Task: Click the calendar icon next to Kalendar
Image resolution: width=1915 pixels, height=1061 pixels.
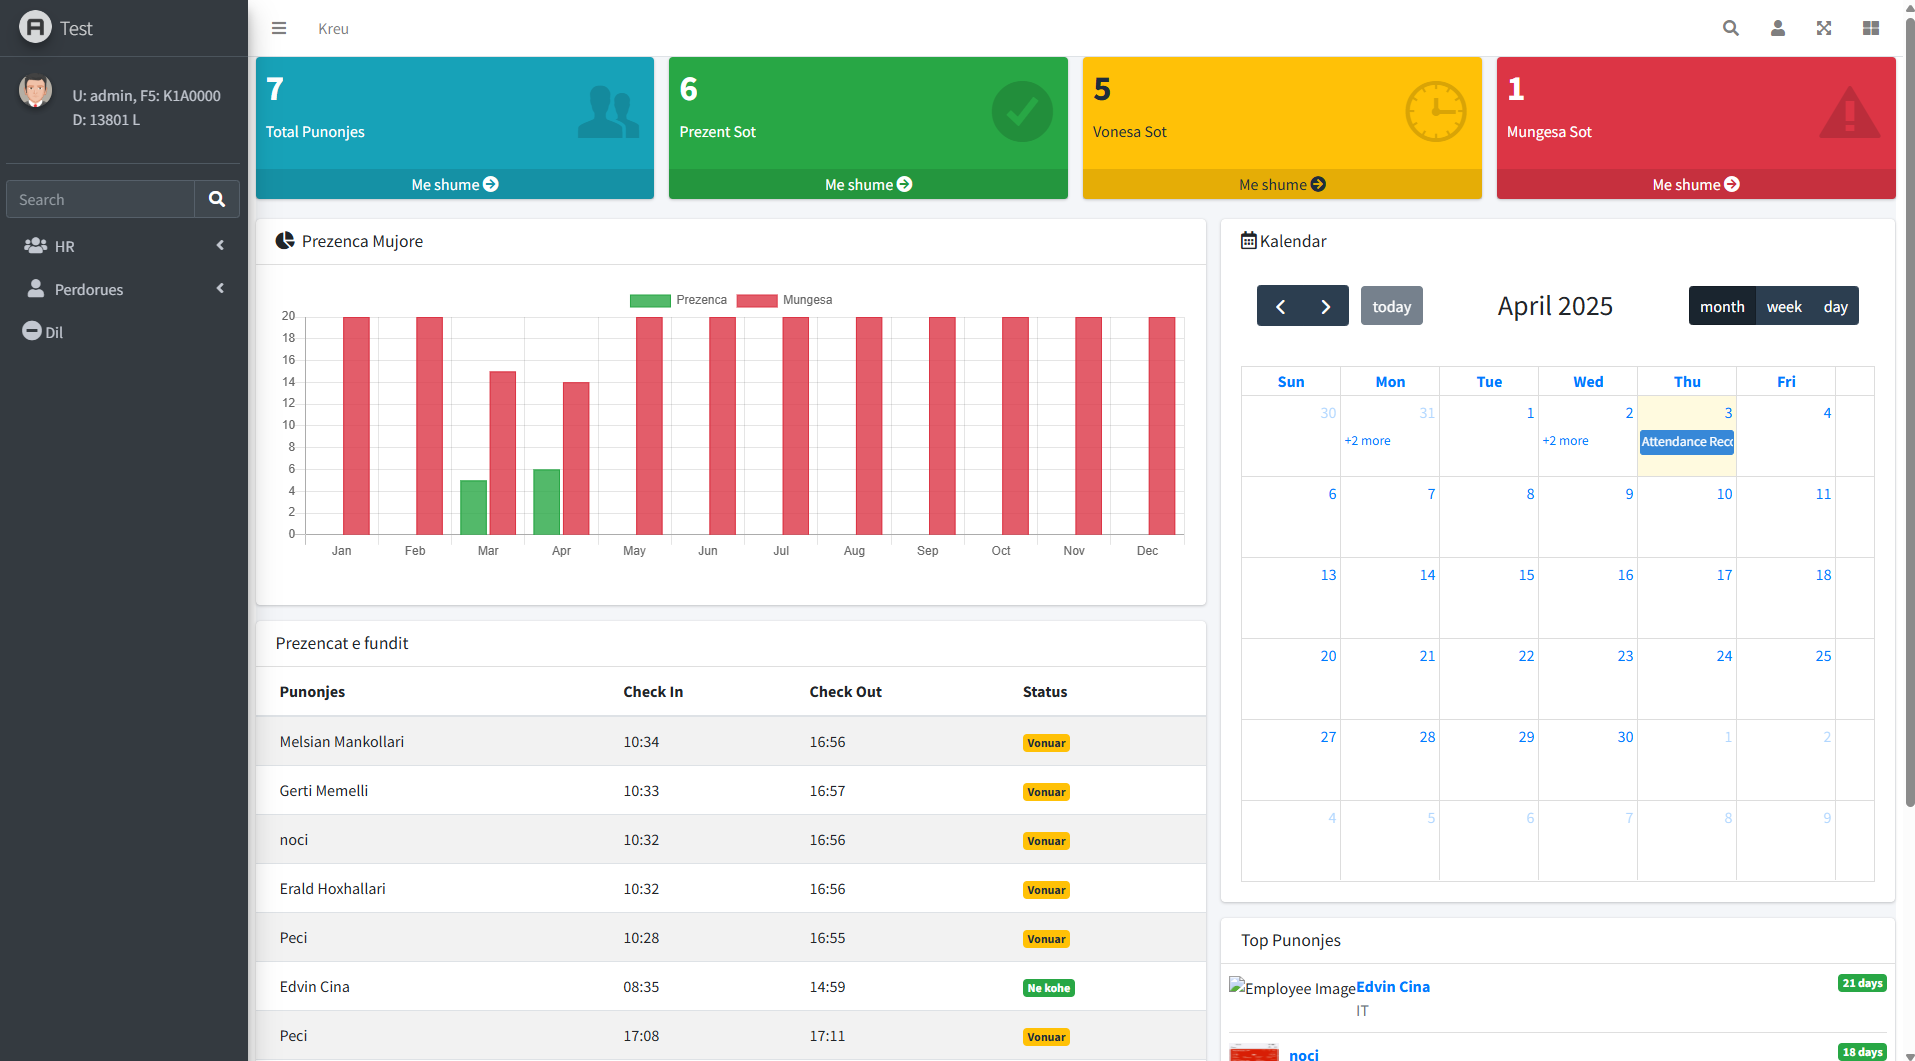Action: click(1247, 240)
